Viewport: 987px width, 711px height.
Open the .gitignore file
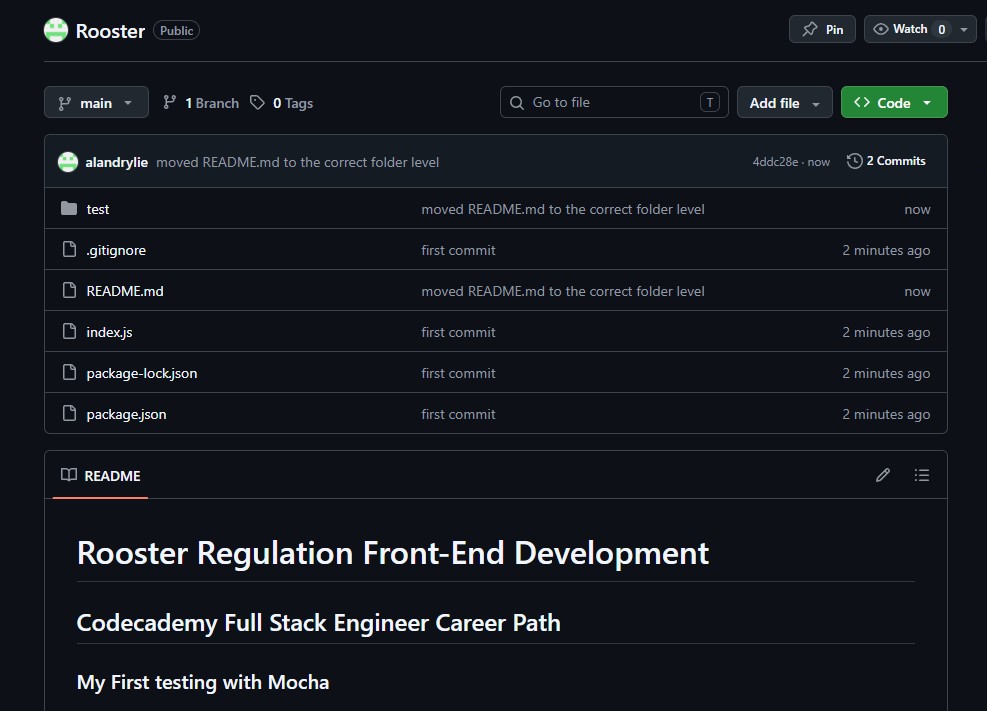[116, 250]
